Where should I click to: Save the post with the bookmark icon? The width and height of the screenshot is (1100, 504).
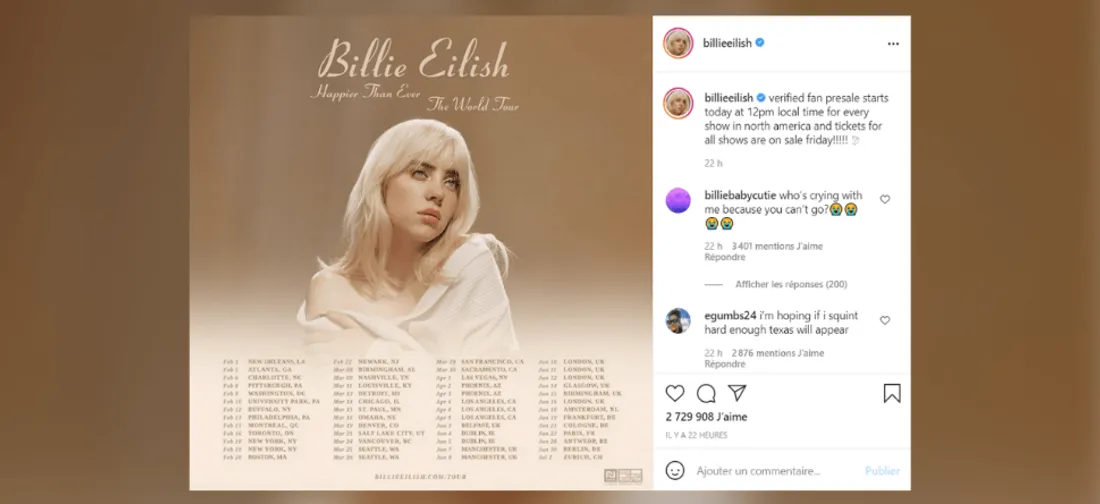(x=892, y=393)
